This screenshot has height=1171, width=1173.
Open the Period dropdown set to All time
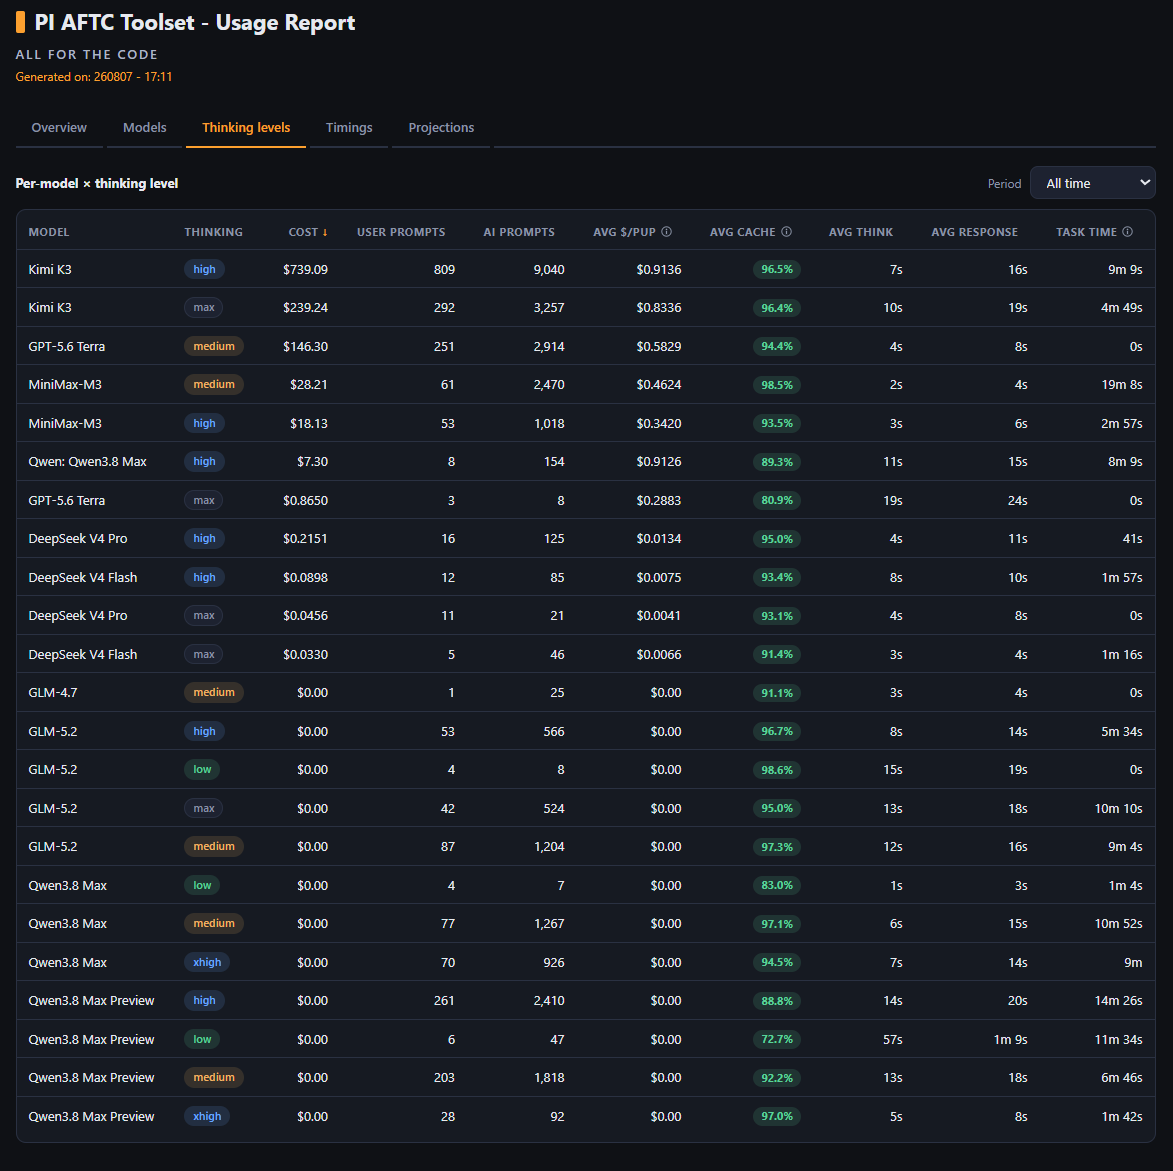pos(1092,183)
